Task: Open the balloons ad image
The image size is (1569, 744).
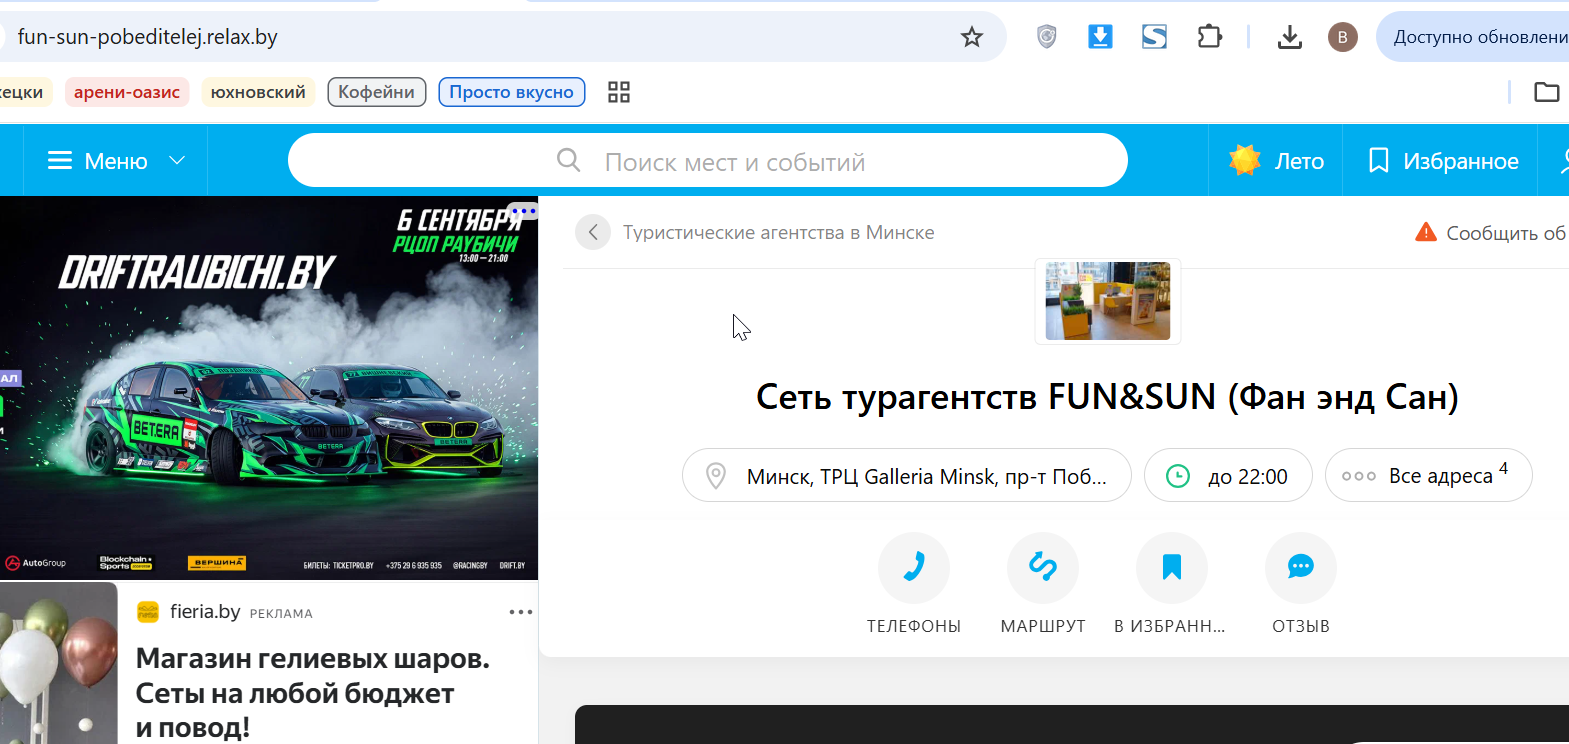Action: (x=59, y=663)
